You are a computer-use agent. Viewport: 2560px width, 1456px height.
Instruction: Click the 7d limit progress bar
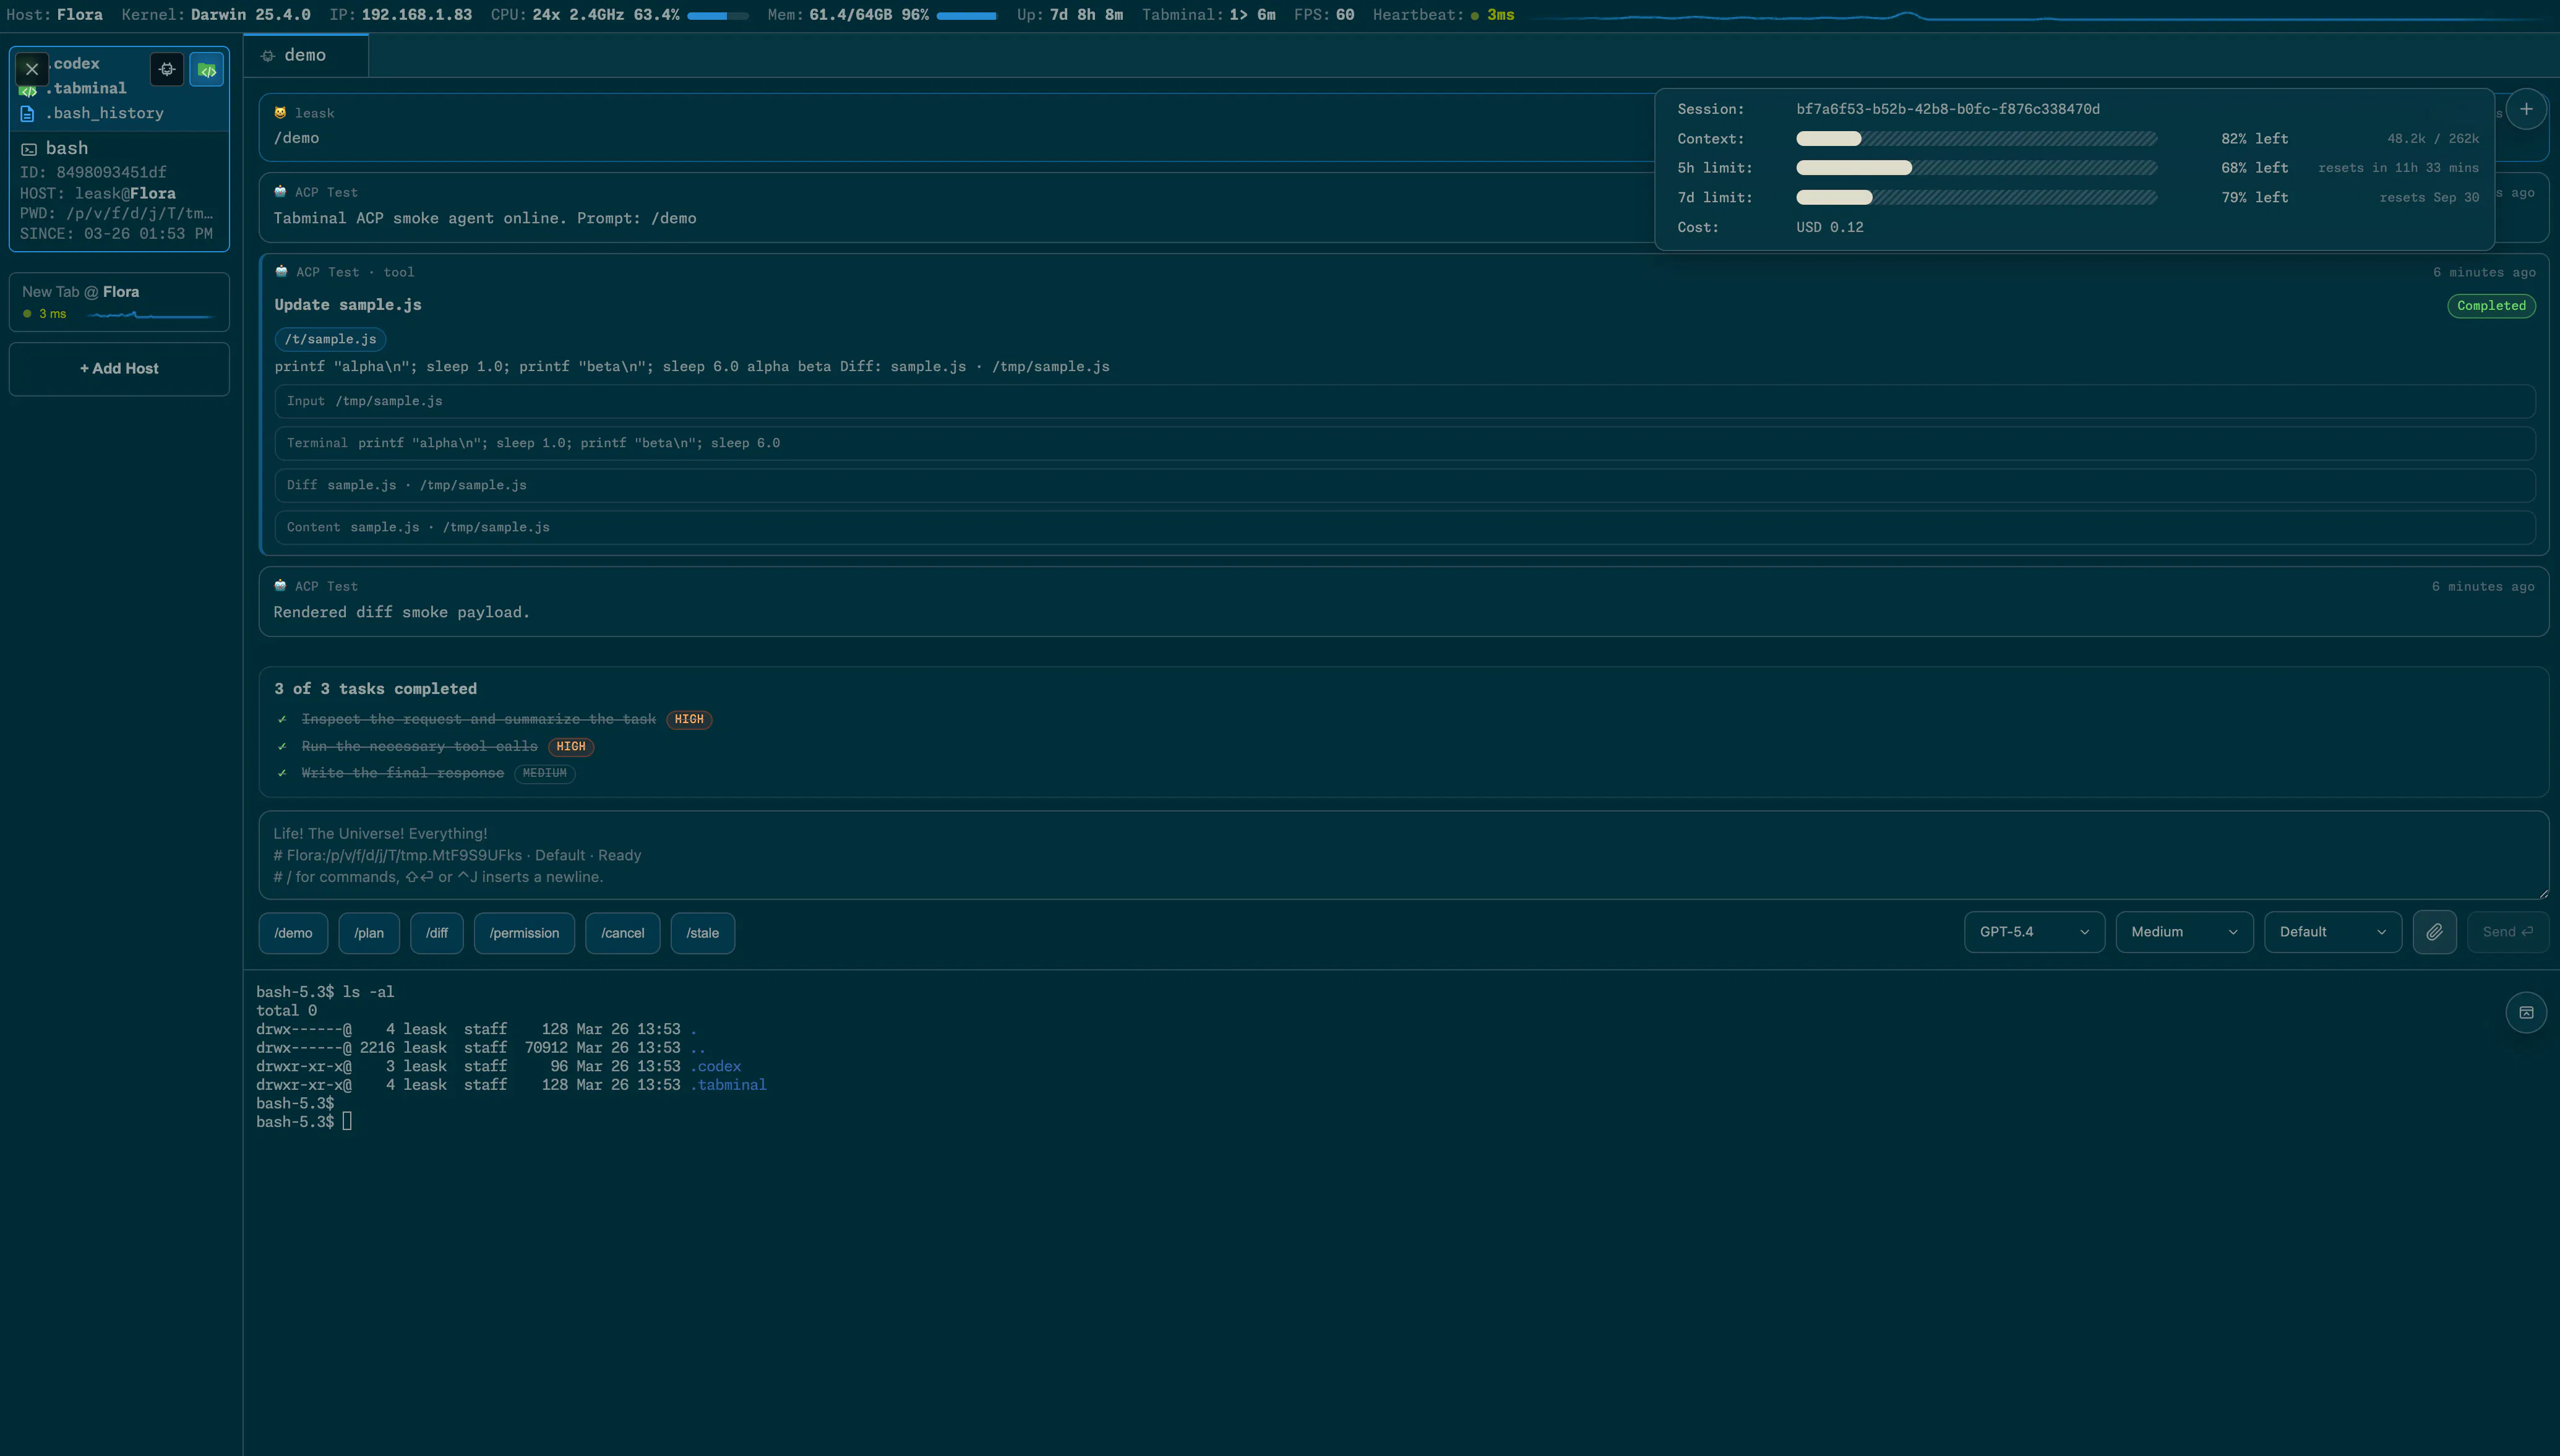click(1977, 198)
